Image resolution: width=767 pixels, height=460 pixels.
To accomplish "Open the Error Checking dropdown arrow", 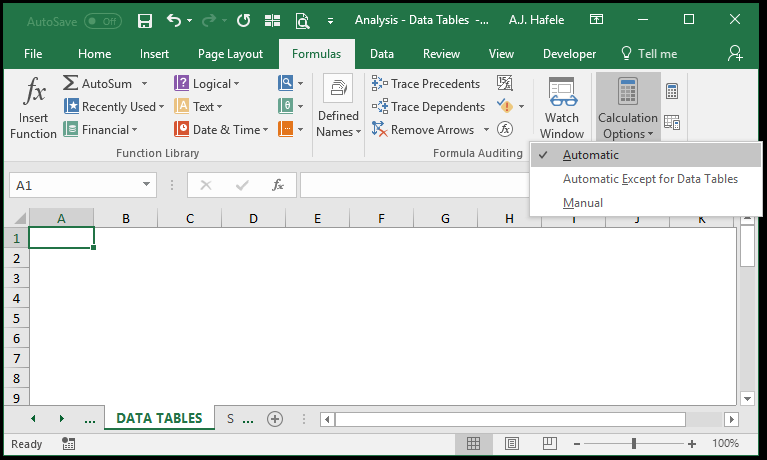I will point(521,106).
